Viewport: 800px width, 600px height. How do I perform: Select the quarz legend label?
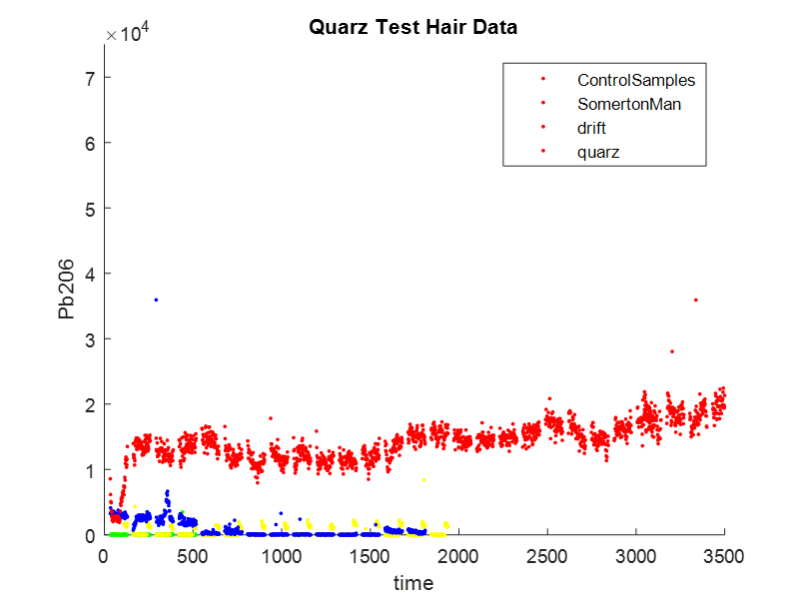598,152
